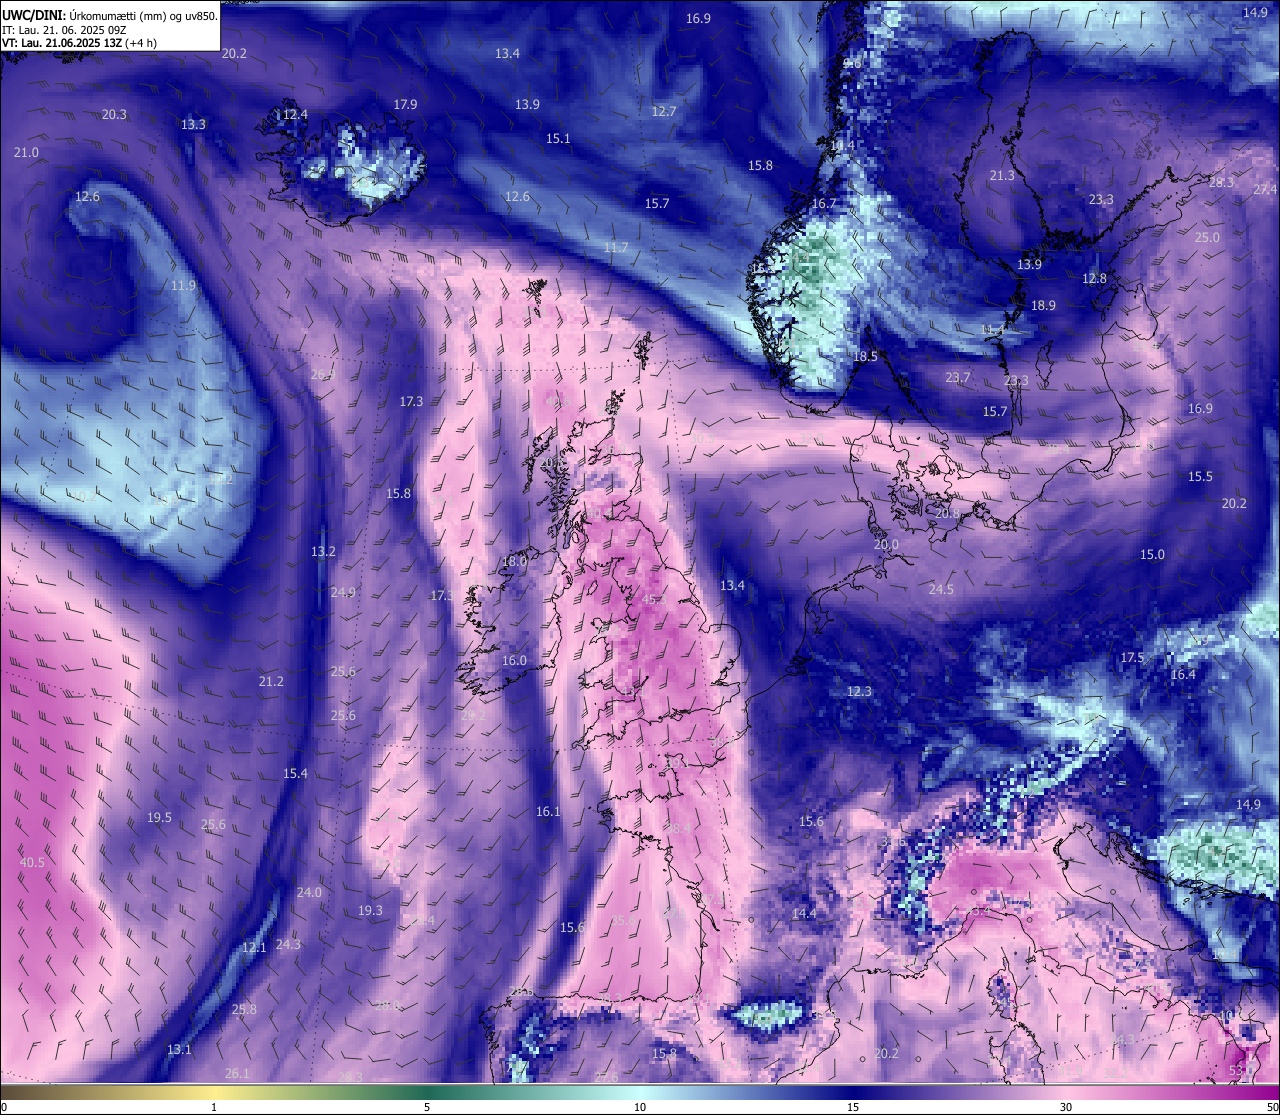The height and width of the screenshot is (1115, 1280).
Task: Click the 23.7 value on the map
Action: coord(957,377)
